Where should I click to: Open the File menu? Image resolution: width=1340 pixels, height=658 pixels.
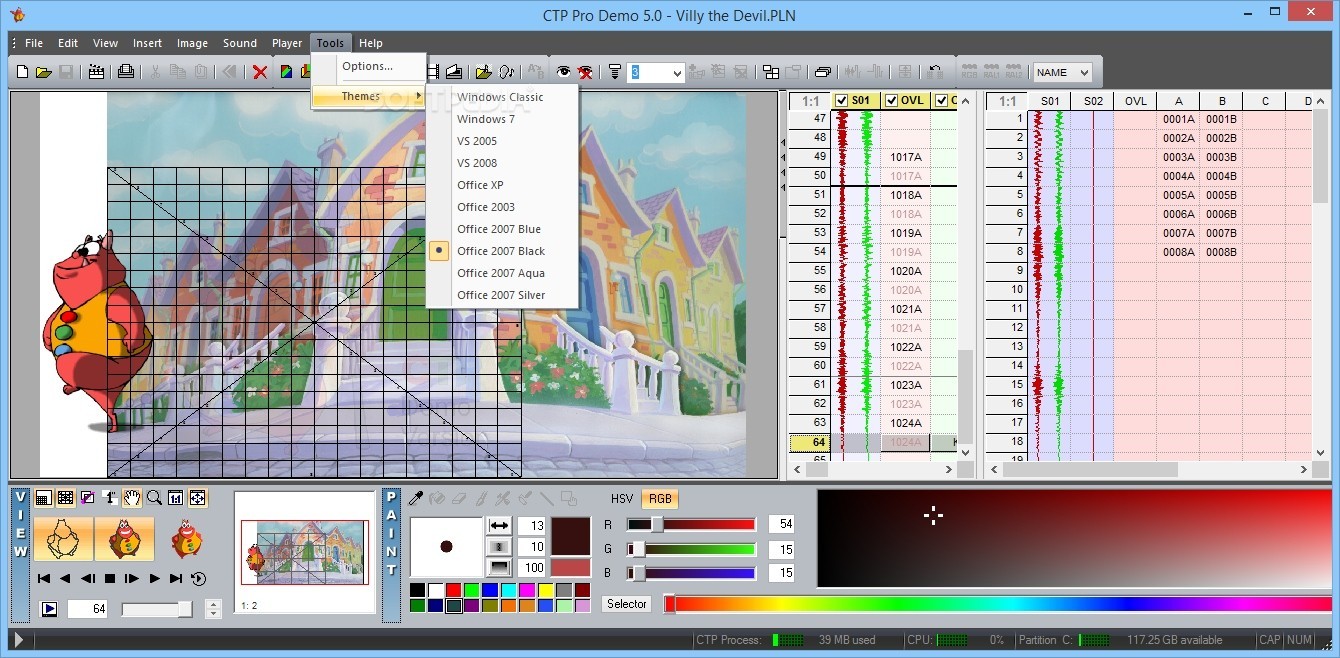click(x=34, y=43)
